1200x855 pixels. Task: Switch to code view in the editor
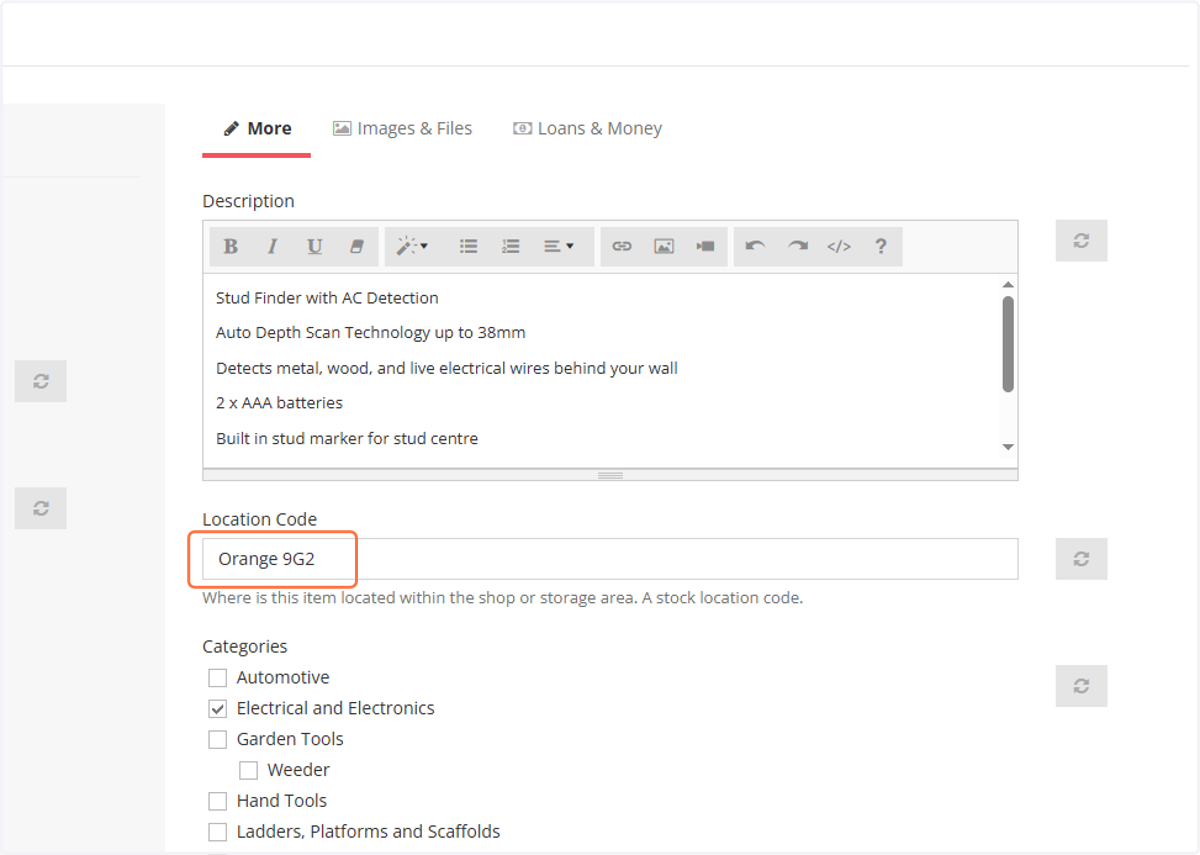839,246
